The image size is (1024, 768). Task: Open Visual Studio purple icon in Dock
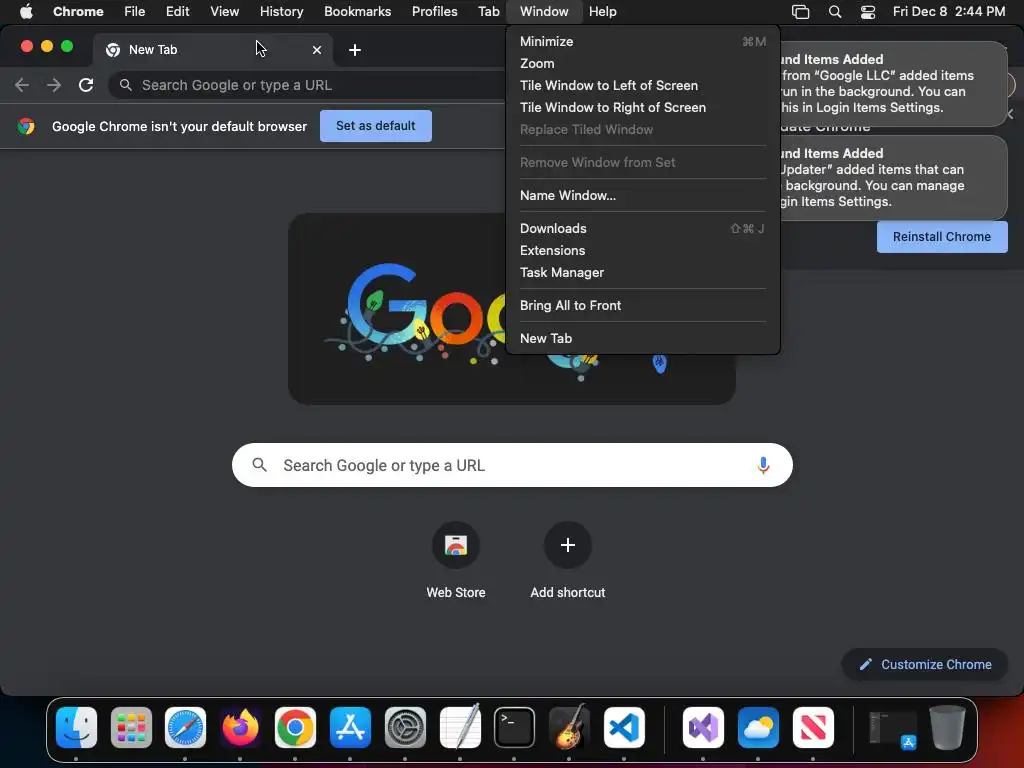pyautogui.click(x=703, y=727)
